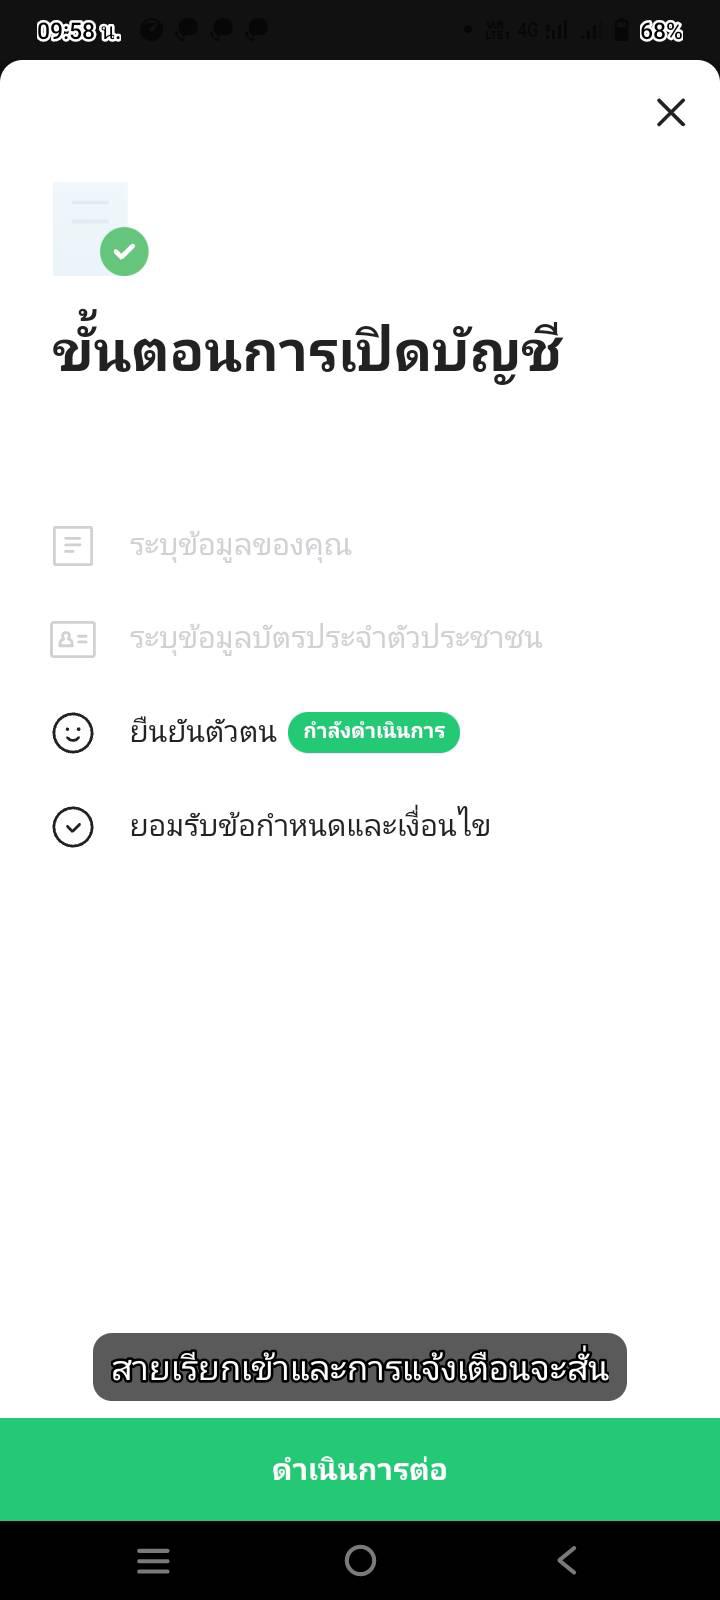This screenshot has width=720, height=1600.
Task: Go back using the navigation bar arrow
Action: tap(567, 1560)
